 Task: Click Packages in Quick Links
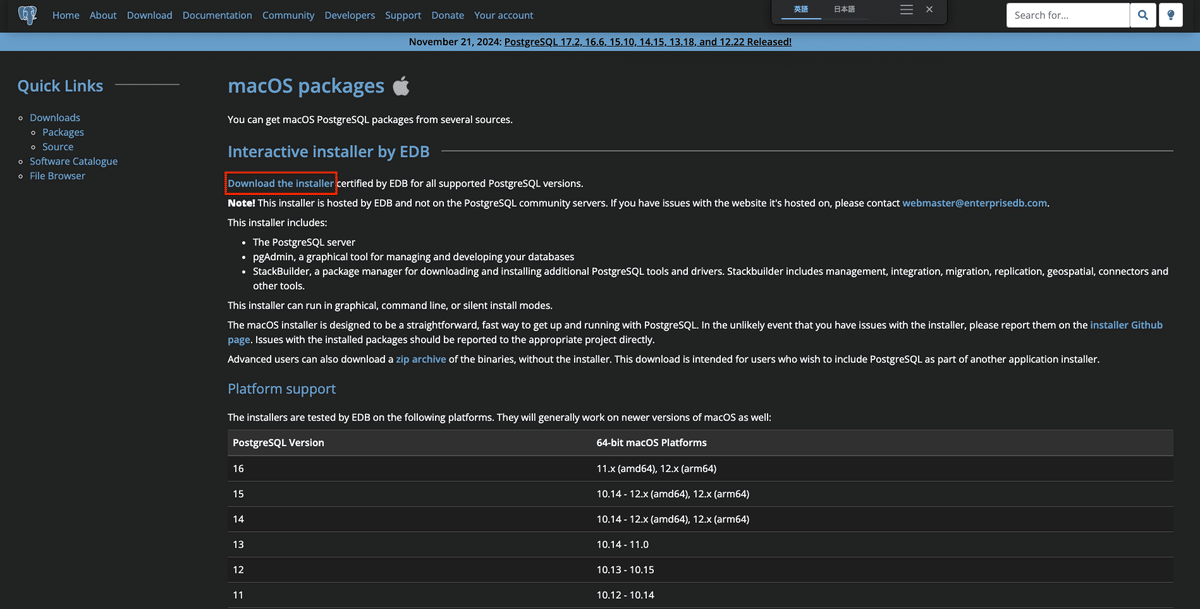pos(63,132)
